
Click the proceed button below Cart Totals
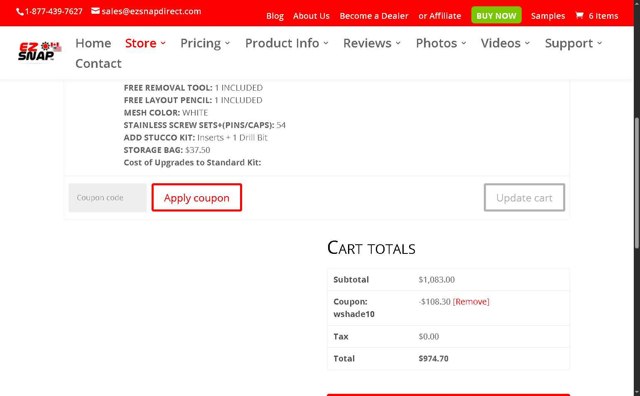(x=448, y=395)
